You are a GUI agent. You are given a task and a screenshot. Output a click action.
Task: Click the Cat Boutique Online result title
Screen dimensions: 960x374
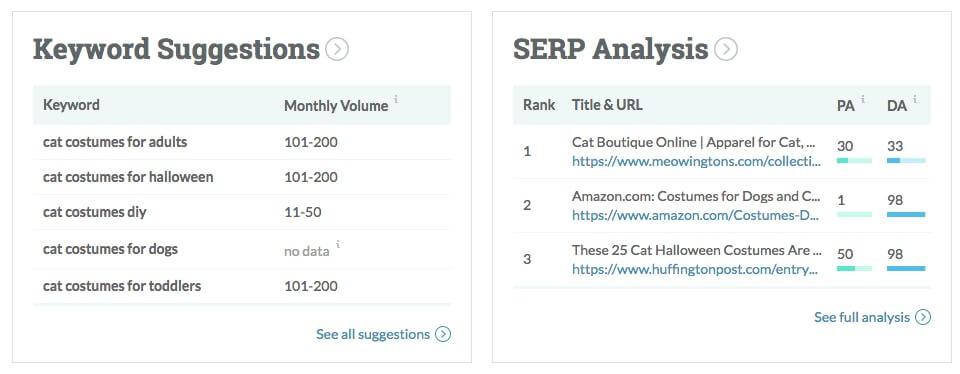pos(694,142)
